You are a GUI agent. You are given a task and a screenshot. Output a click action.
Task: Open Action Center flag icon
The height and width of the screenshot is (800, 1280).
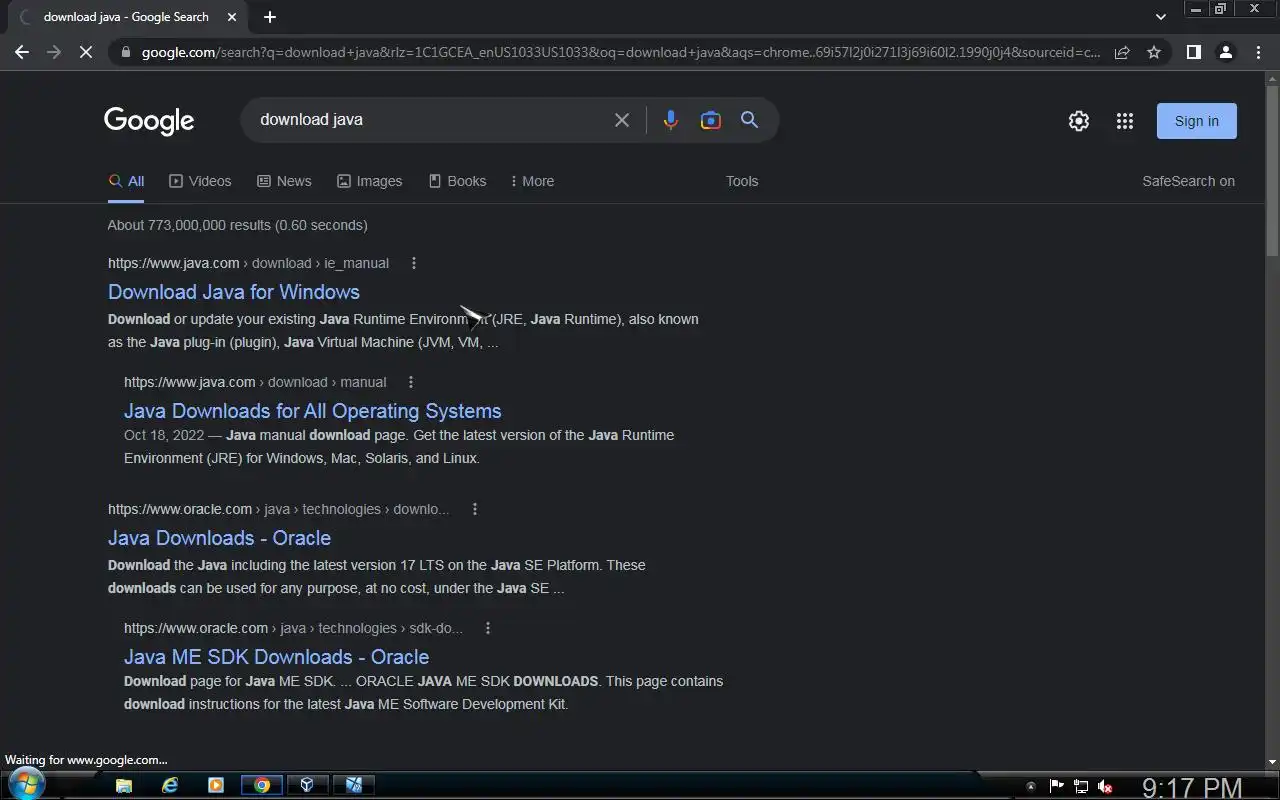pos(1057,786)
